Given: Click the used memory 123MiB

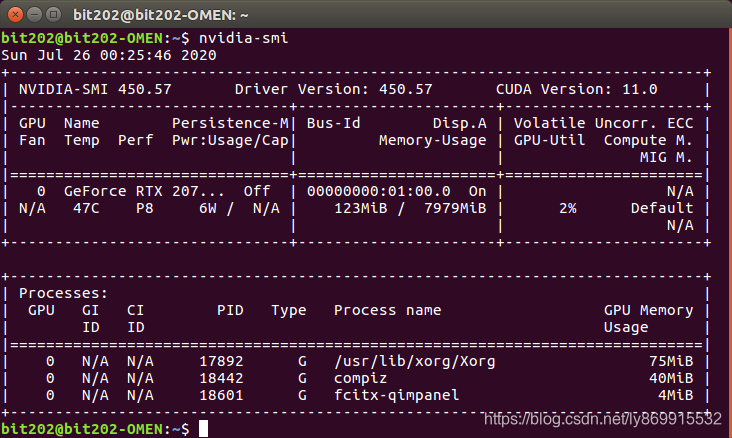Looking at the screenshot, I should tap(361, 208).
